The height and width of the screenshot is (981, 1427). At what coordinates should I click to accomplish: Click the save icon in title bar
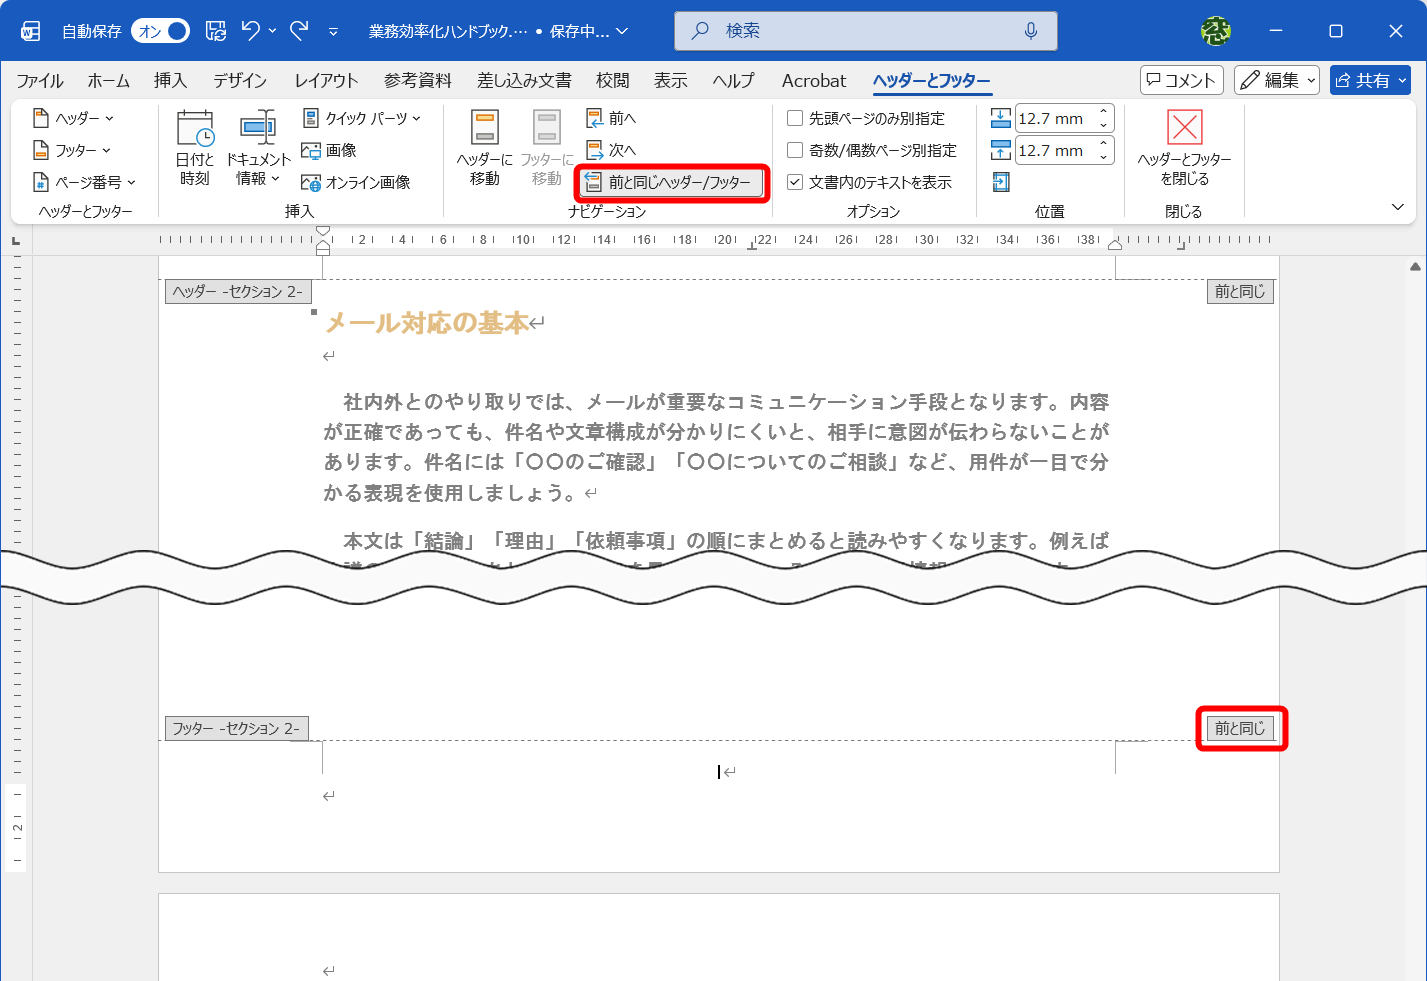pyautogui.click(x=216, y=31)
